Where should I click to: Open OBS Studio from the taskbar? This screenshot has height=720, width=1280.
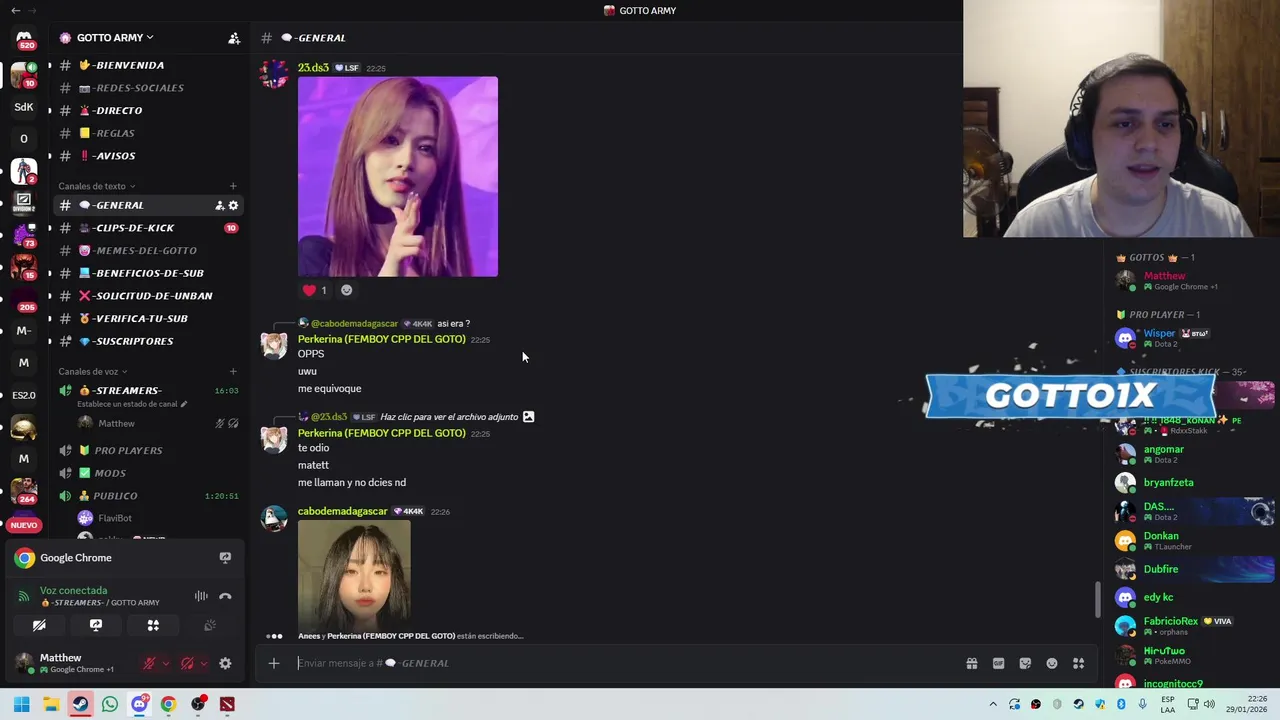(x=198, y=704)
